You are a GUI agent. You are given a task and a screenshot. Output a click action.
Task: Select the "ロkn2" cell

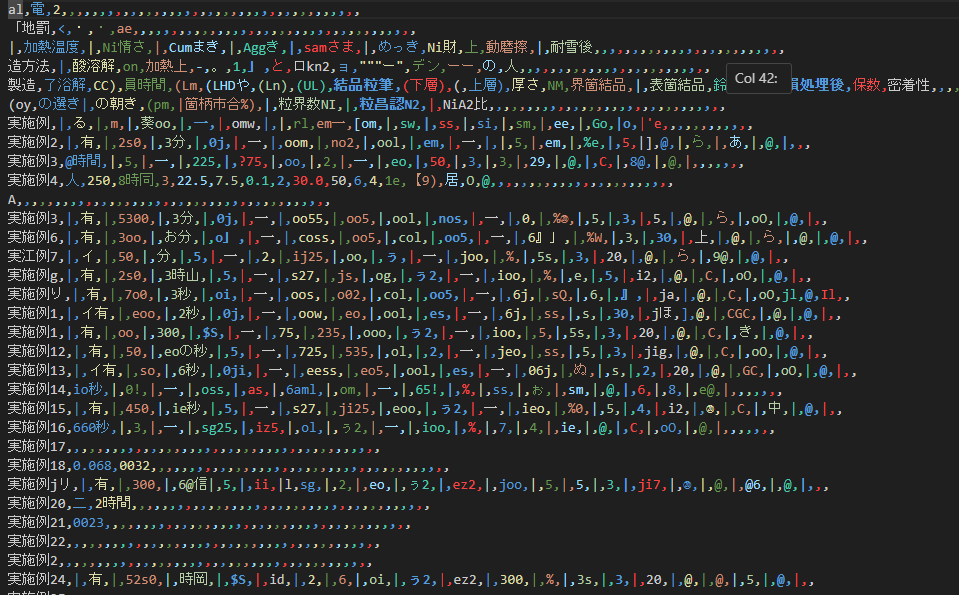[x=311, y=66]
